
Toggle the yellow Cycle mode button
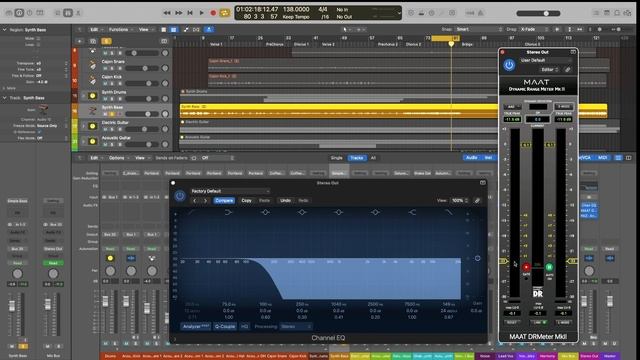tap(224, 13)
